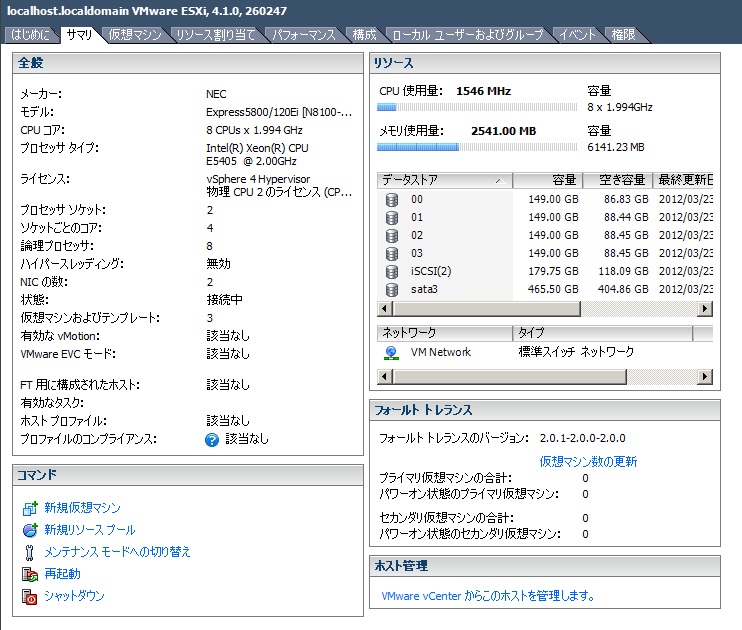Click the 2541.00 MB memory usage value

pos(504,131)
